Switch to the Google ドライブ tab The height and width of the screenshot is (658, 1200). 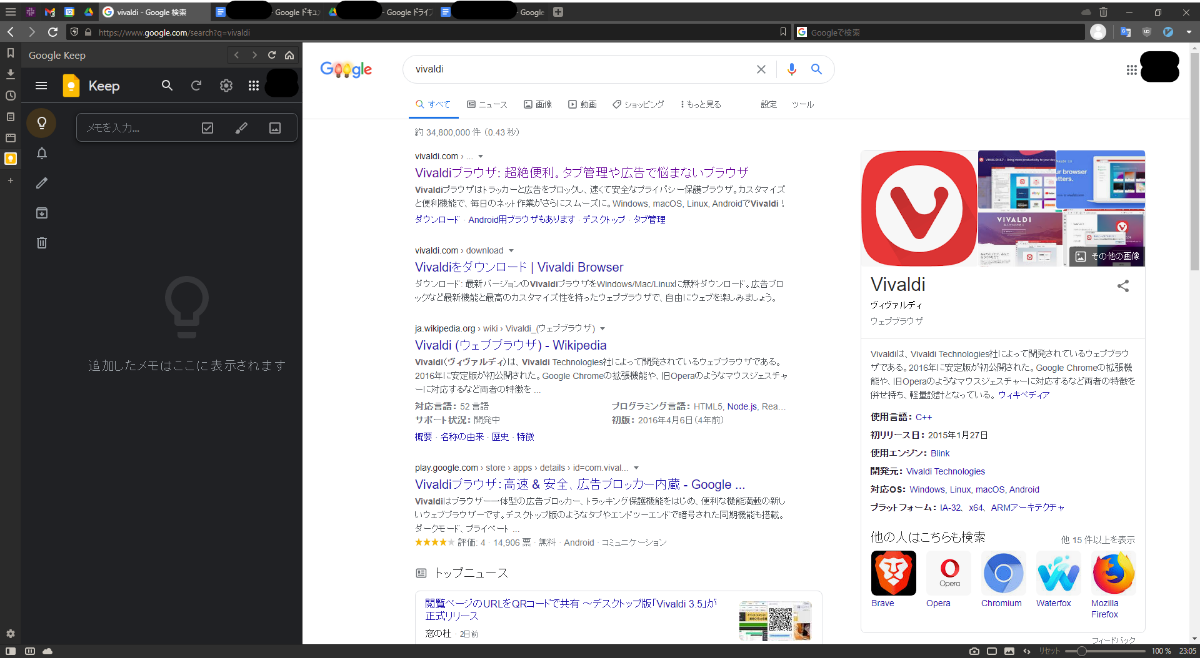point(381,12)
